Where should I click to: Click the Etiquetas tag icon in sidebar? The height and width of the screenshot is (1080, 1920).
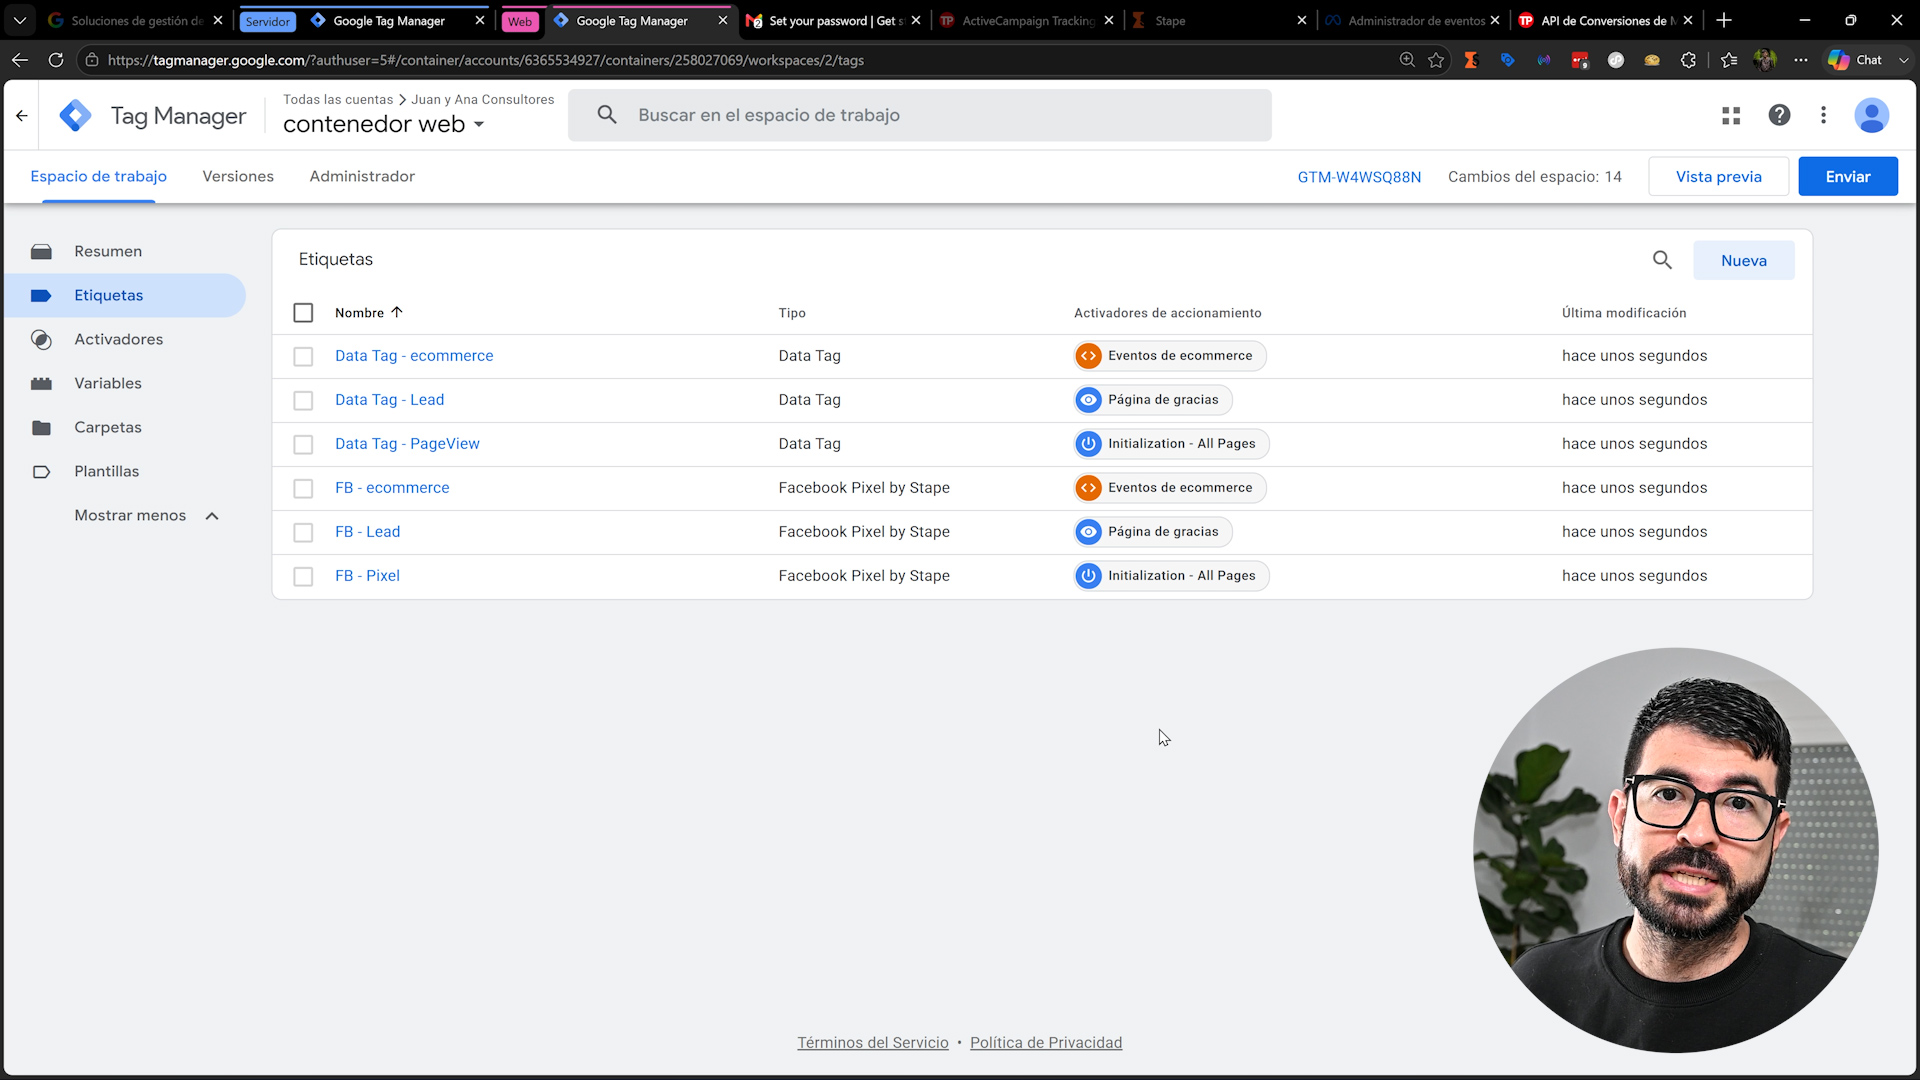(x=41, y=296)
